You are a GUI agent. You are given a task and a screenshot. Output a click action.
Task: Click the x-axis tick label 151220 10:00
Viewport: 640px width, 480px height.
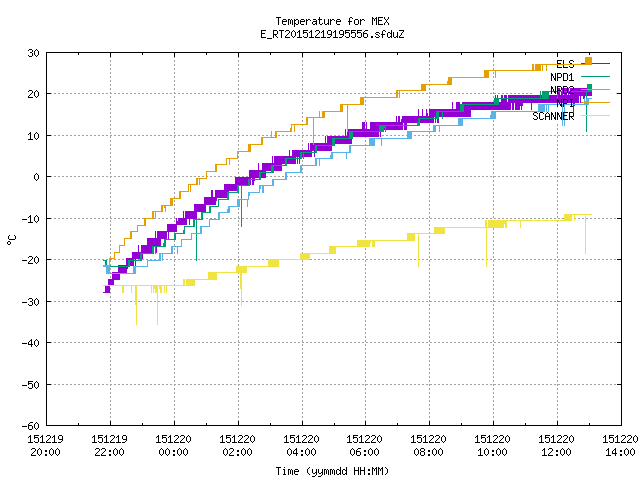tap(492, 446)
